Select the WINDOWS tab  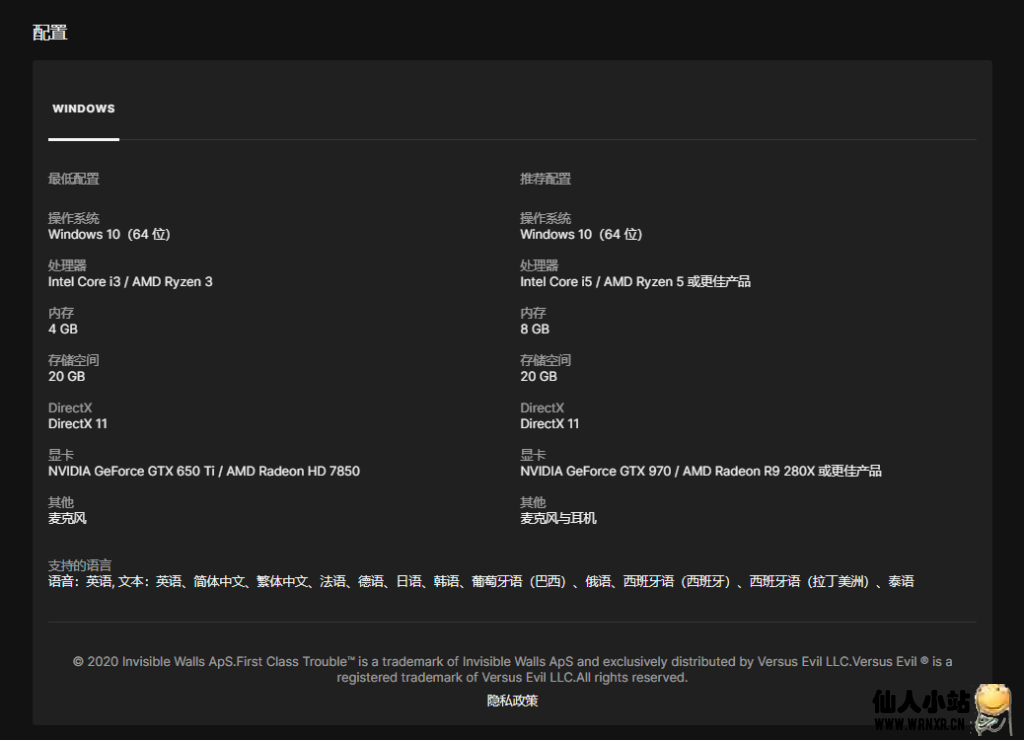84,108
